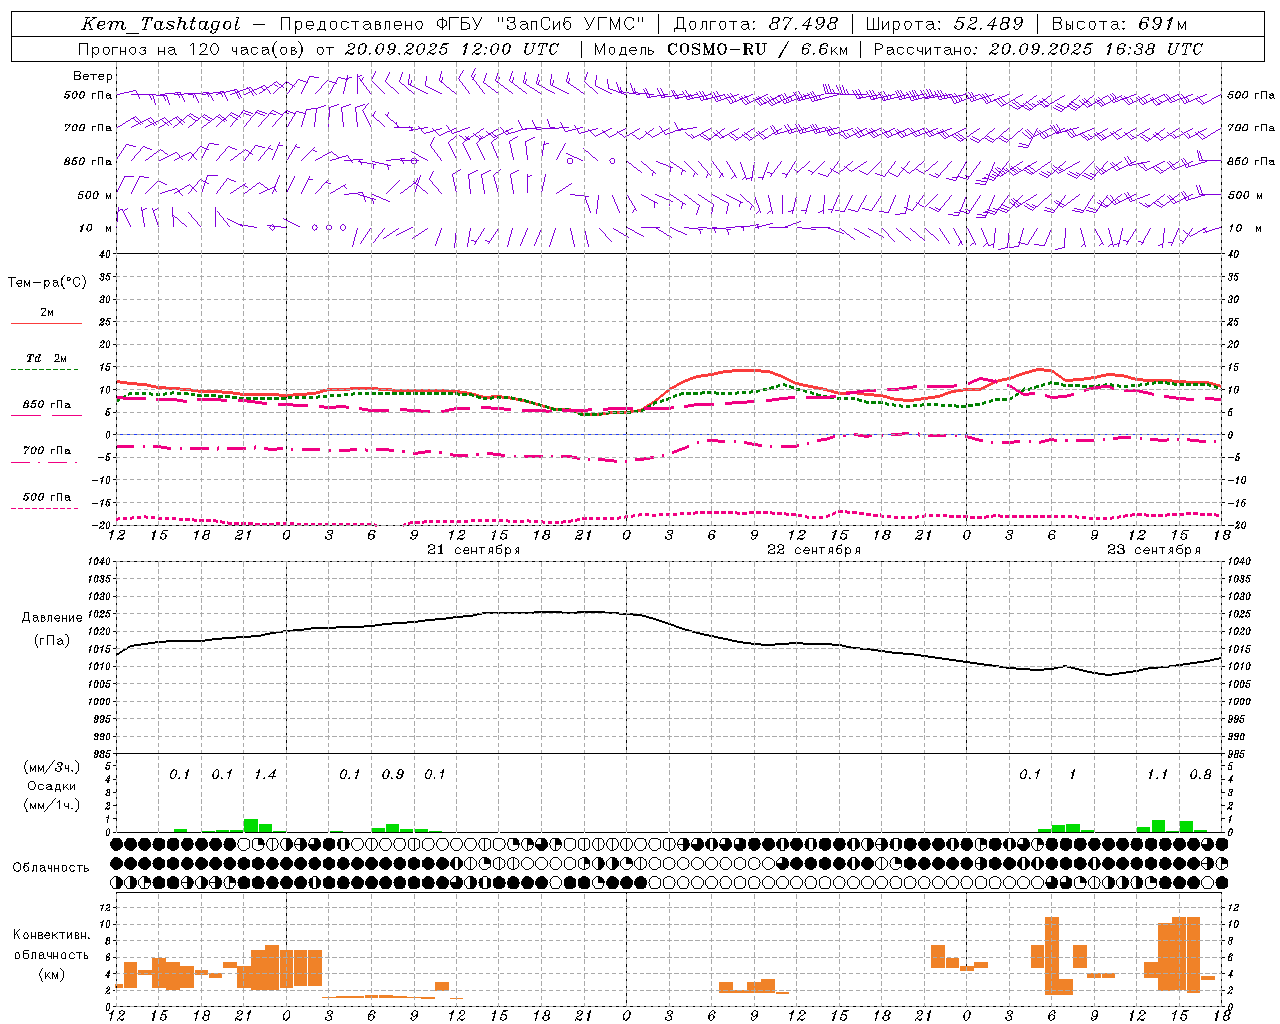Click the 700 гПа legend entry under temperature
This screenshot has width=1280, height=1024.
click(x=46, y=451)
